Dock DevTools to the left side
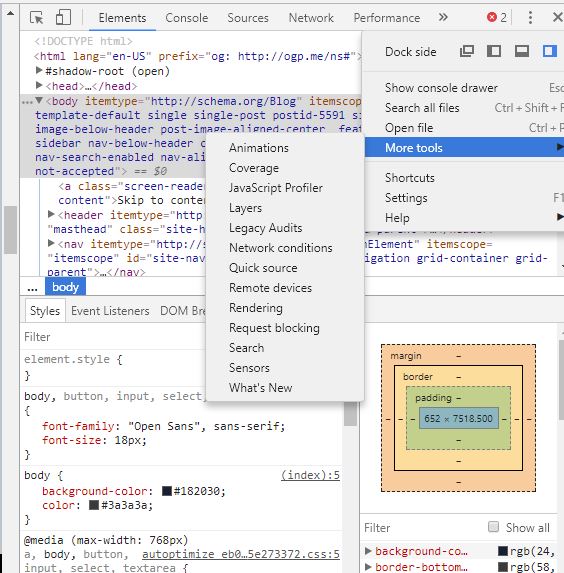The height and width of the screenshot is (573, 564). point(494,51)
